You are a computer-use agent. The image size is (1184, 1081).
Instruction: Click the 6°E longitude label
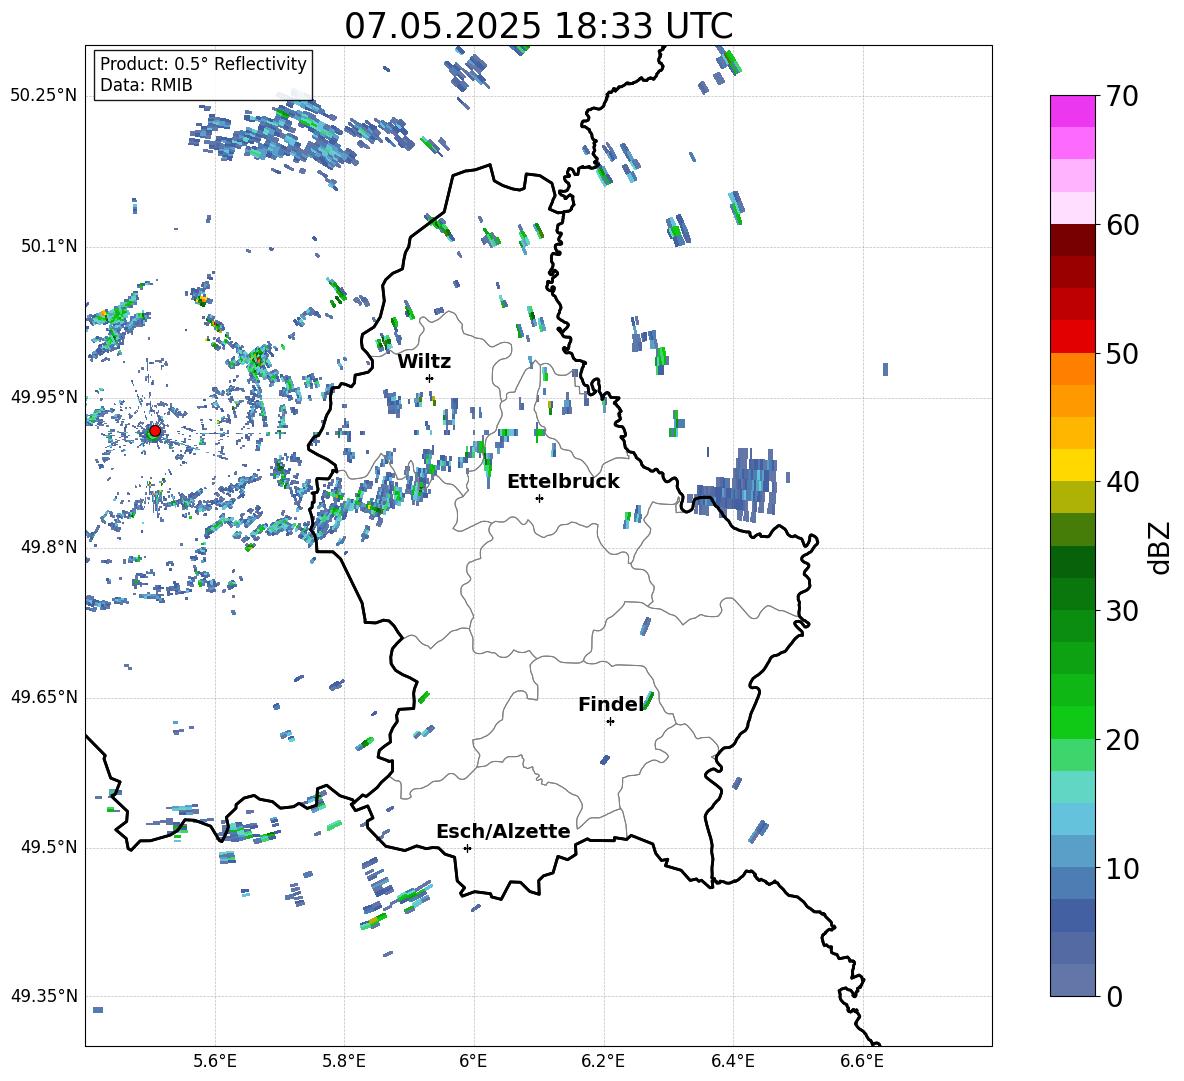pos(473,1061)
